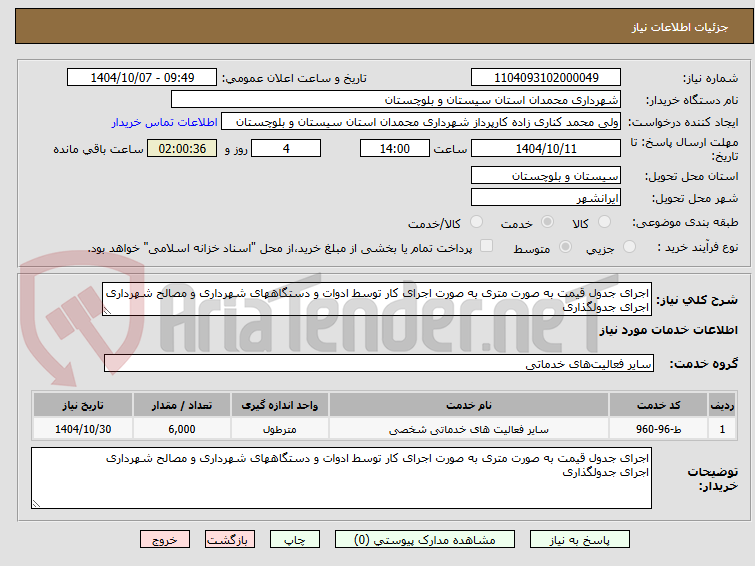
Task: Click the تعداد / مقدار column header
Action: (182, 405)
